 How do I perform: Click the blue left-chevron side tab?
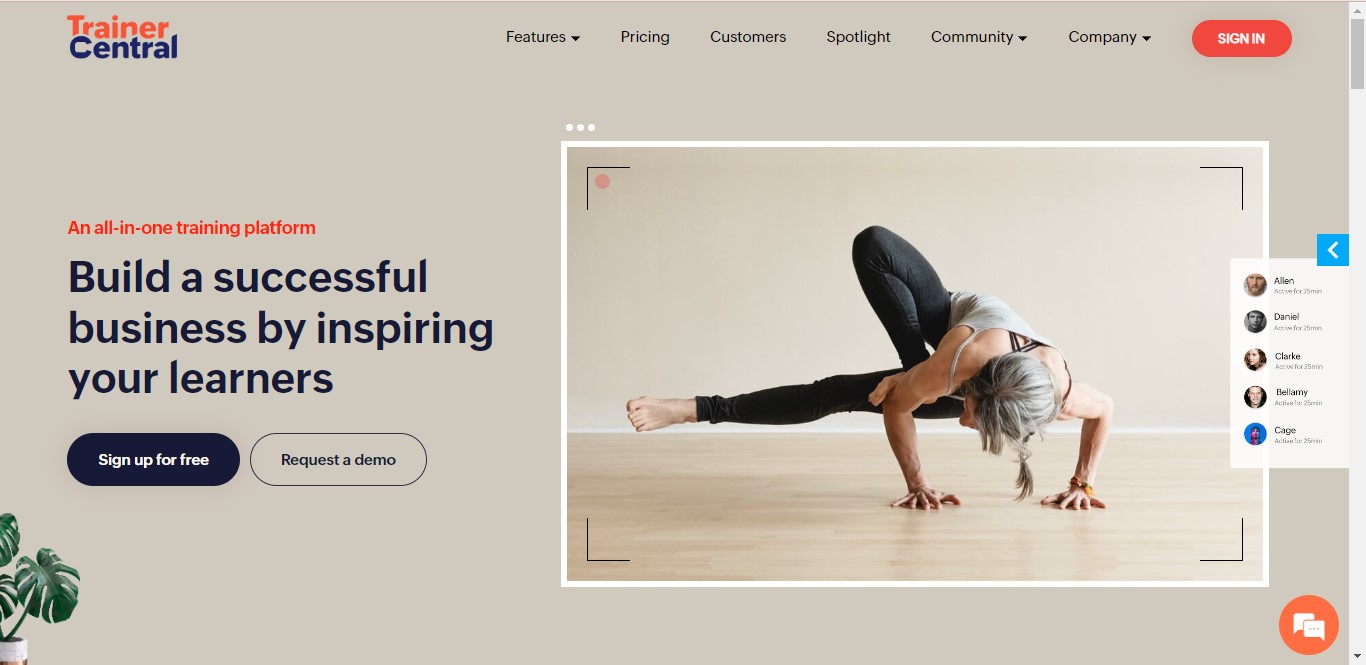pyautogui.click(x=1333, y=250)
